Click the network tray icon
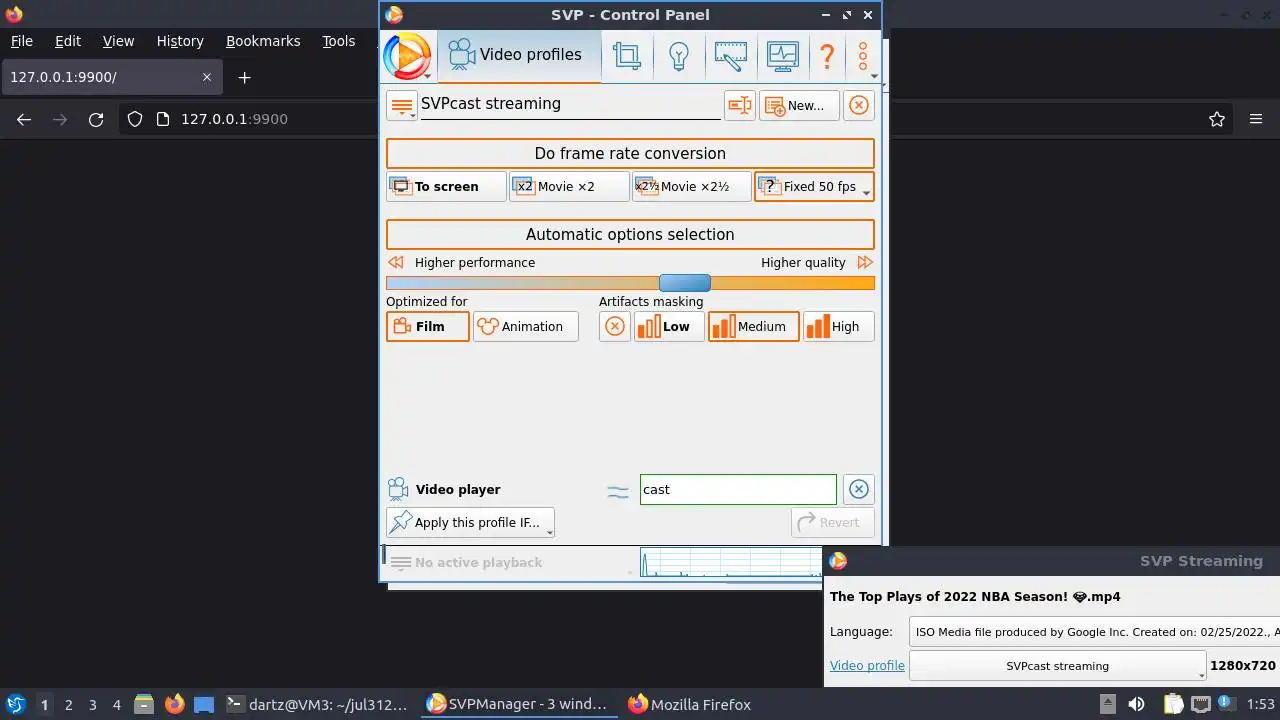The height and width of the screenshot is (720, 1280). [1200, 704]
